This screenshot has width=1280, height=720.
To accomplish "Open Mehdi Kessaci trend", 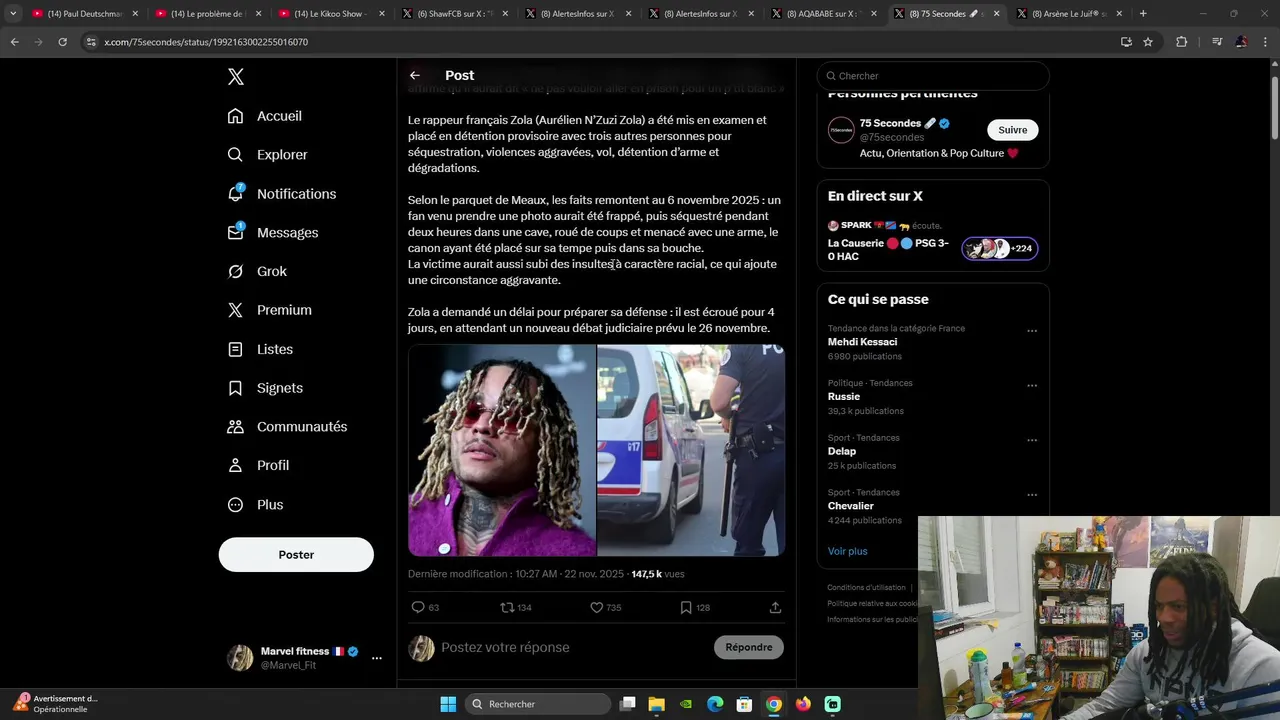I will point(862,342).
